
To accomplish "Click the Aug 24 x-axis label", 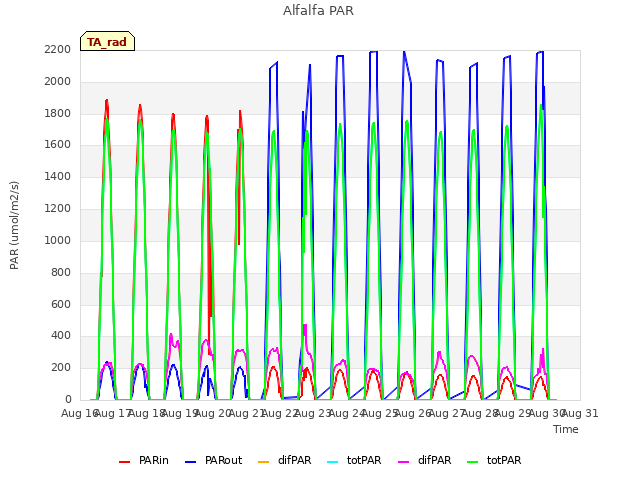I will (x=347, y=413).
